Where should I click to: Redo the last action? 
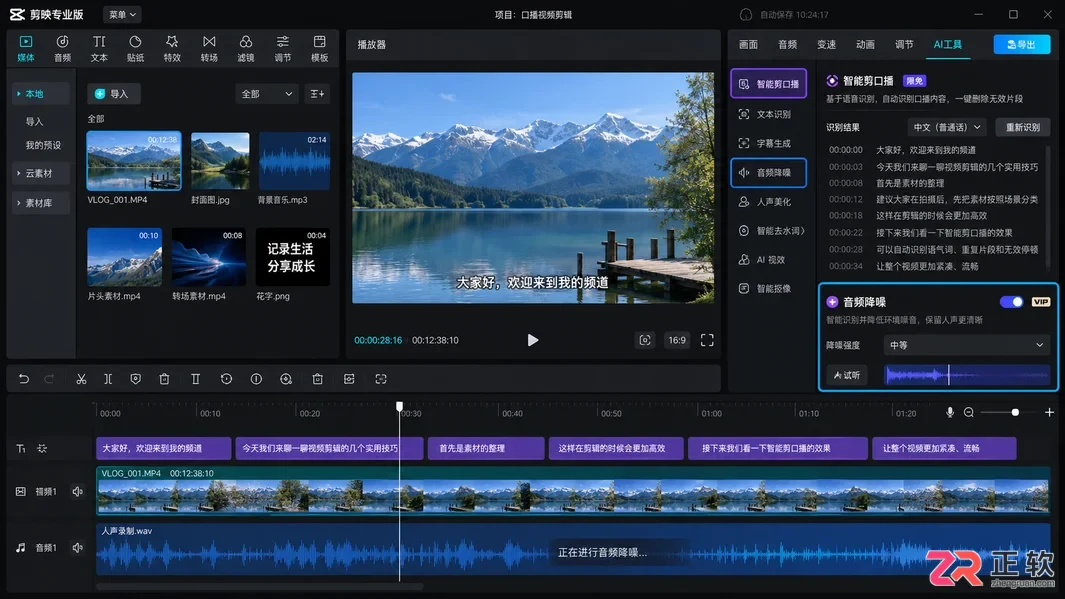click(x=49, y=379)
